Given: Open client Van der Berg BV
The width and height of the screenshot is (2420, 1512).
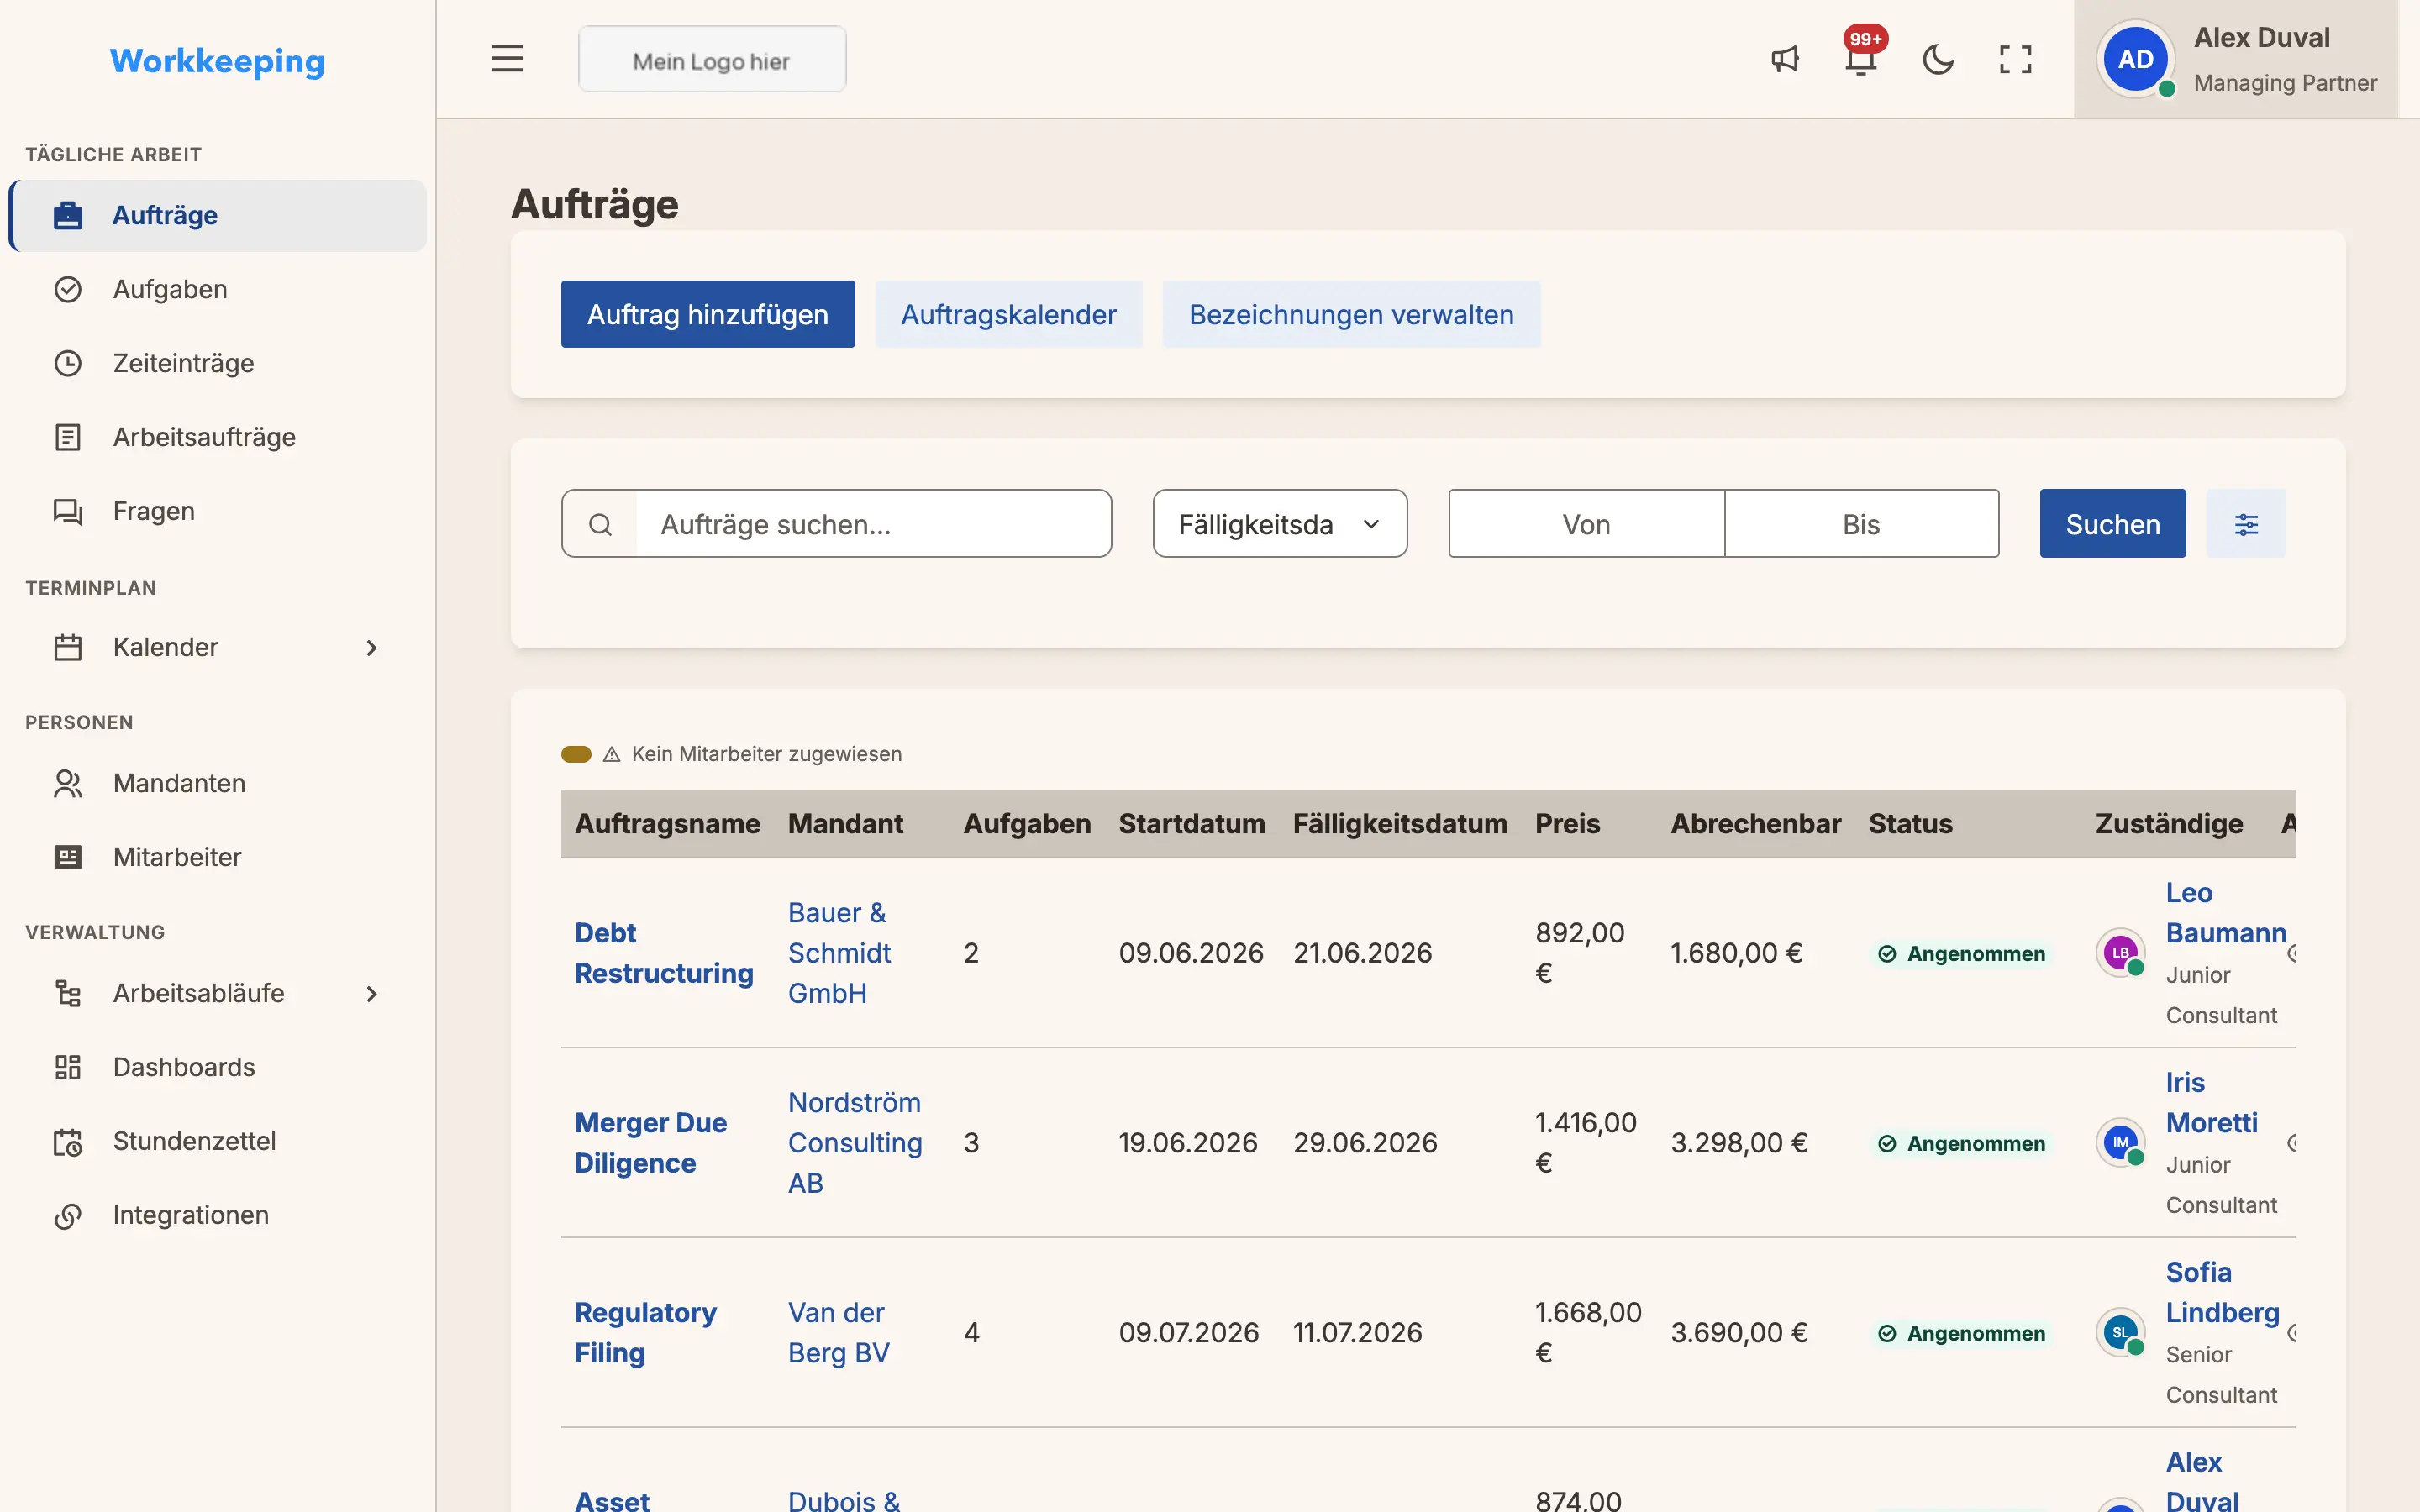Looking at the screenshot, I should [x=838, y=1332].
